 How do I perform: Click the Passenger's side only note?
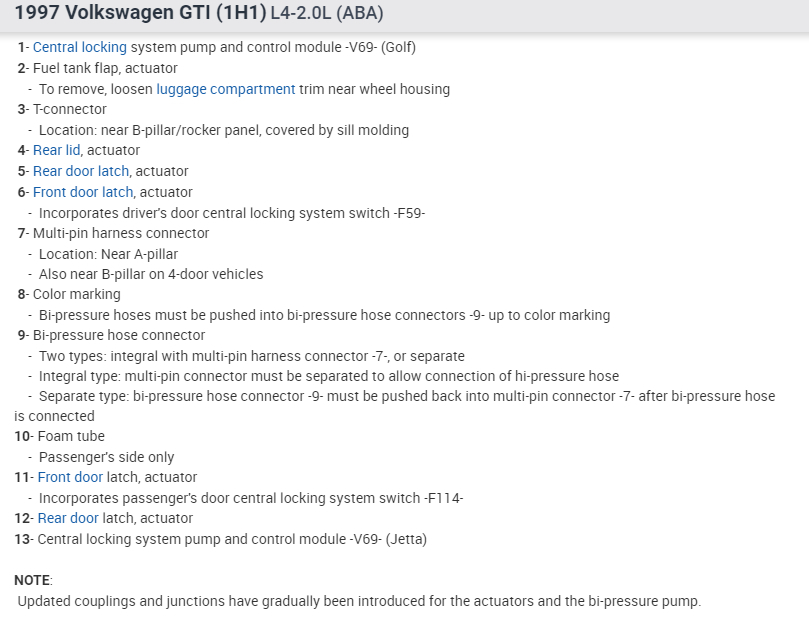point(107,457)
